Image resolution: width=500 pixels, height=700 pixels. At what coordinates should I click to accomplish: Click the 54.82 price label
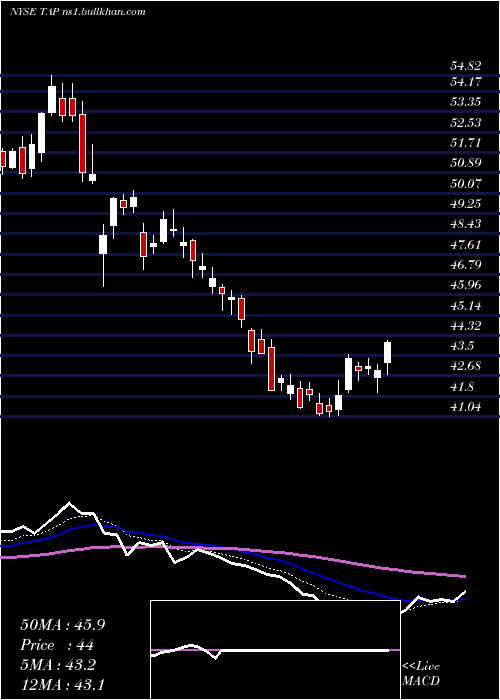pos(465,67)
